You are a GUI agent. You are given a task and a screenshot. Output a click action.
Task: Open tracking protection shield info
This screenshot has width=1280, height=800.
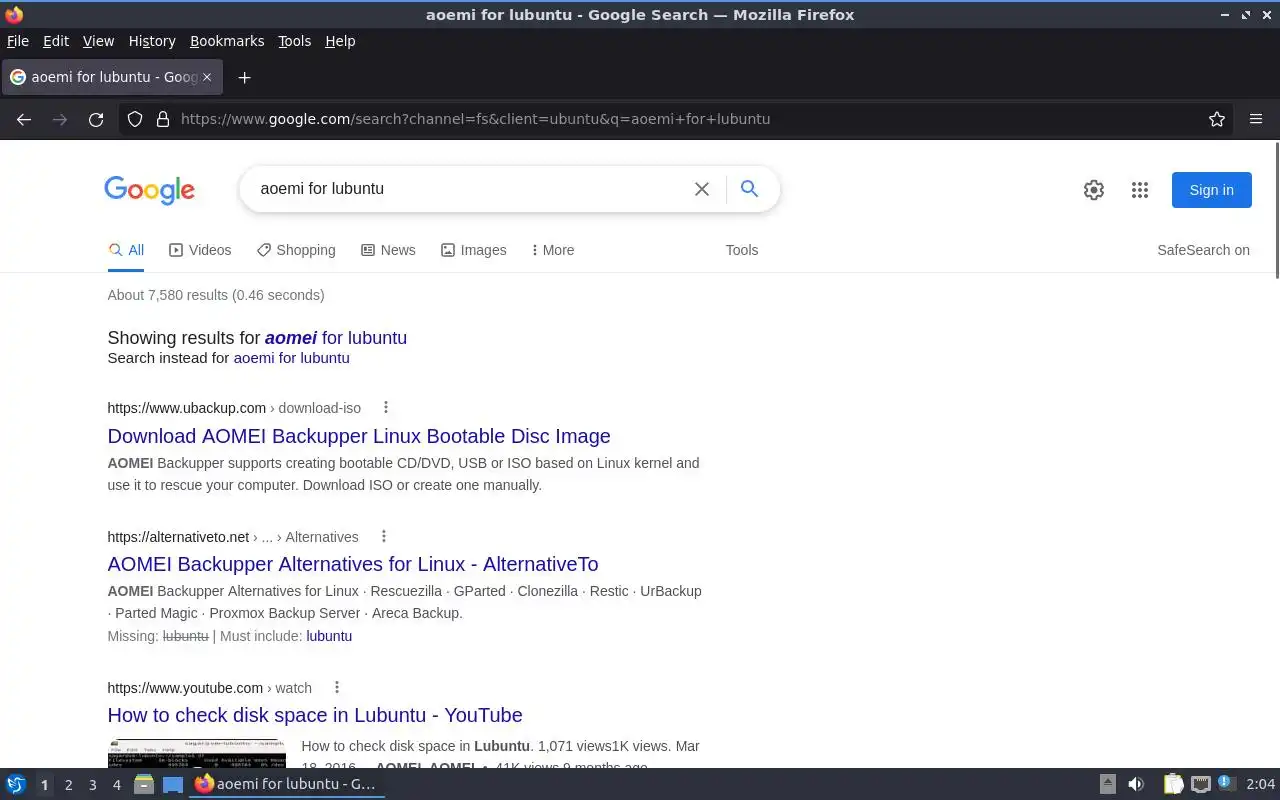[136, 119]
